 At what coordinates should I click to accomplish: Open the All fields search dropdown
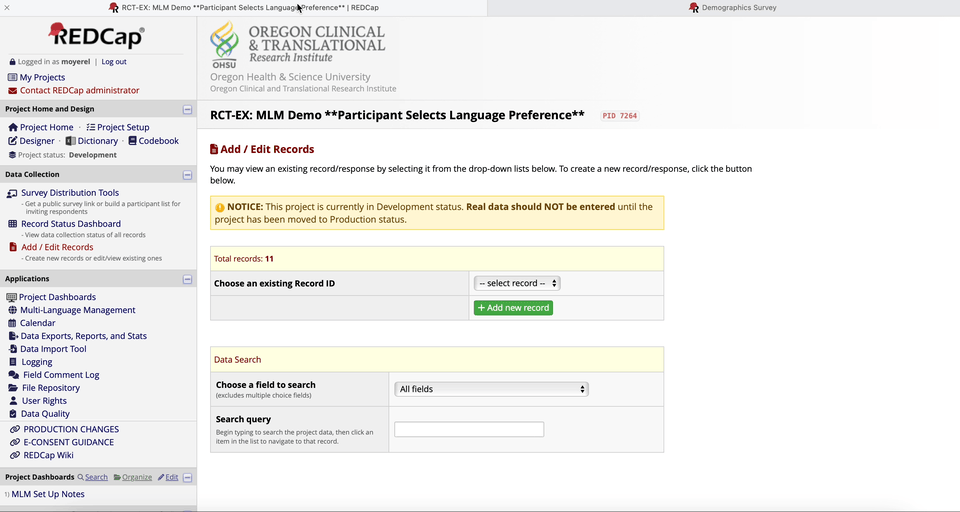pyautogui.click(x=492, y=389)
